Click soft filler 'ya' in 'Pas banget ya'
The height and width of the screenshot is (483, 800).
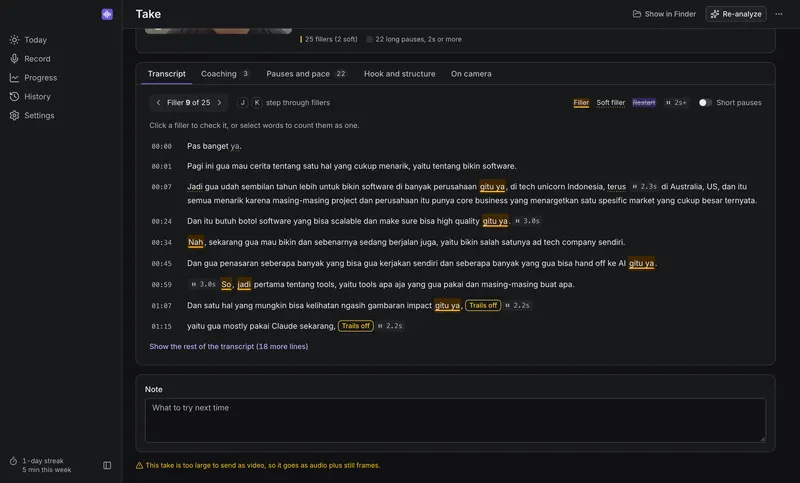click(235, 146)
